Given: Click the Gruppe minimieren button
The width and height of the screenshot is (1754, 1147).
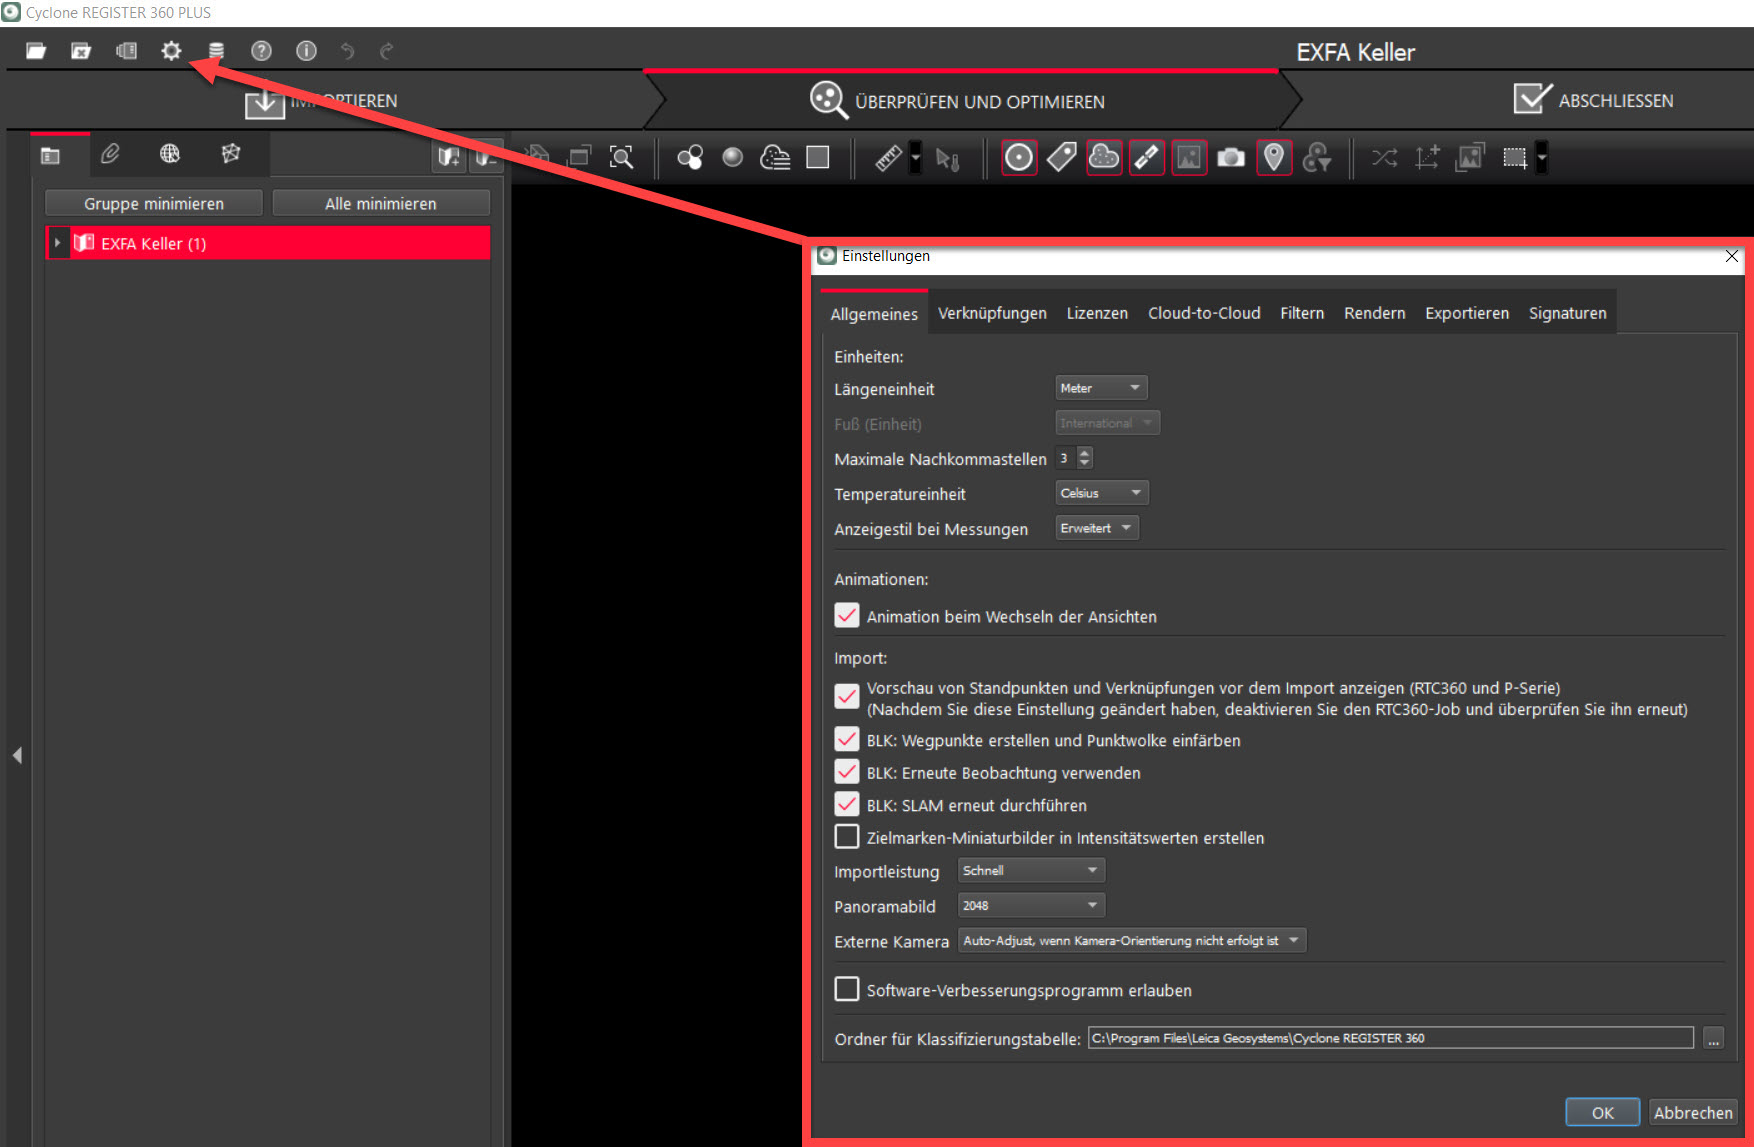Looking at the screenshot, I should [154, 203].
